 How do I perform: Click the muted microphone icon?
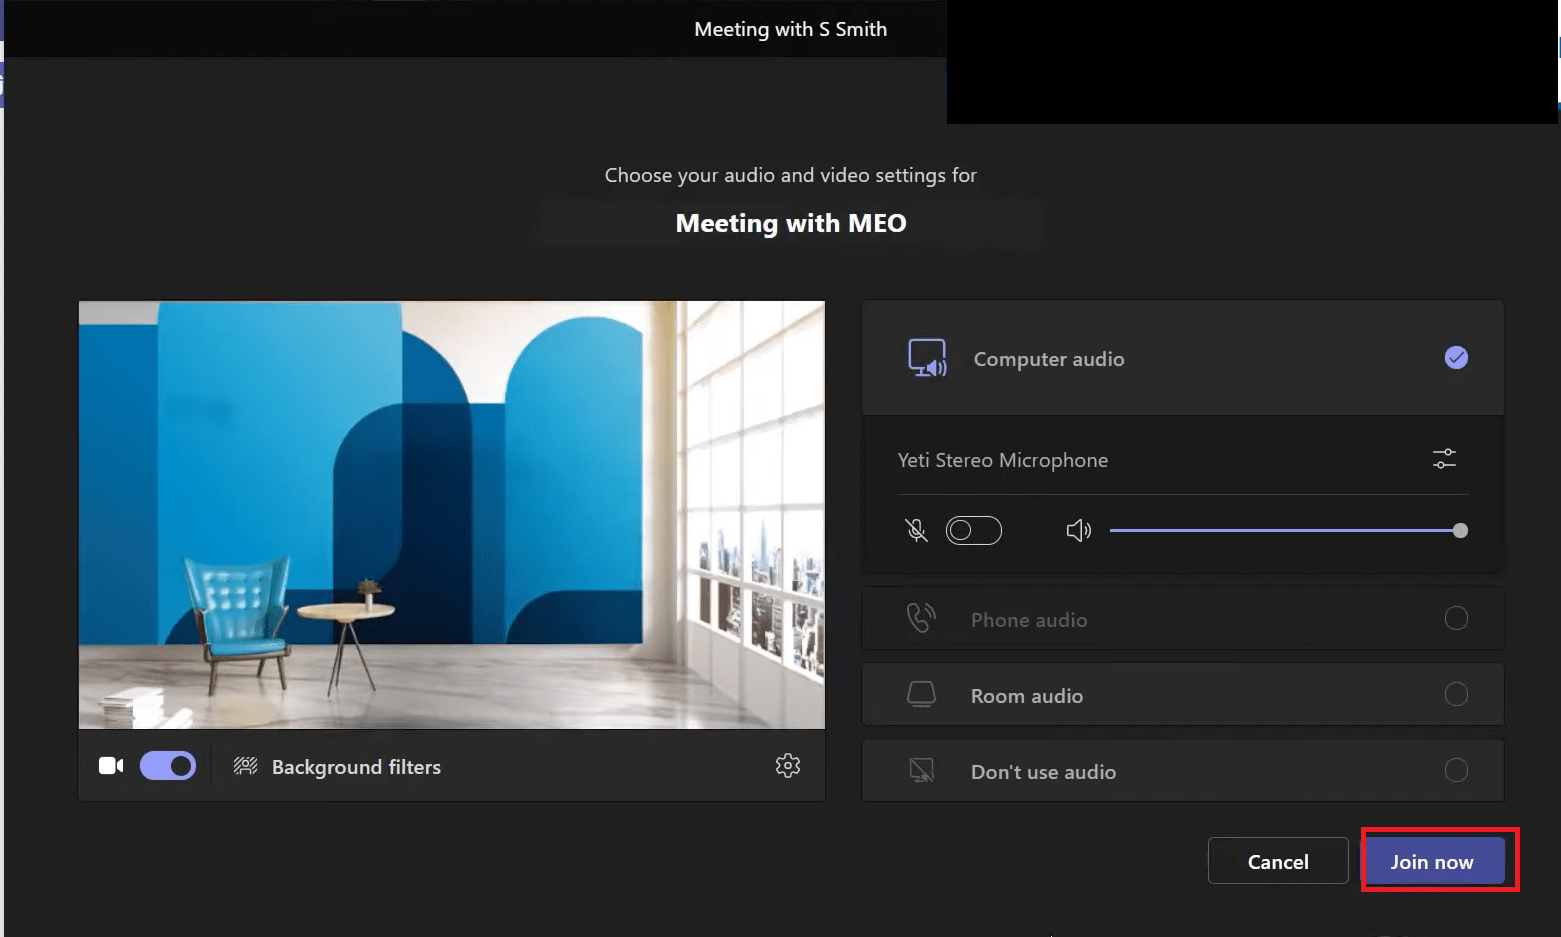click(x=916, y=530)
